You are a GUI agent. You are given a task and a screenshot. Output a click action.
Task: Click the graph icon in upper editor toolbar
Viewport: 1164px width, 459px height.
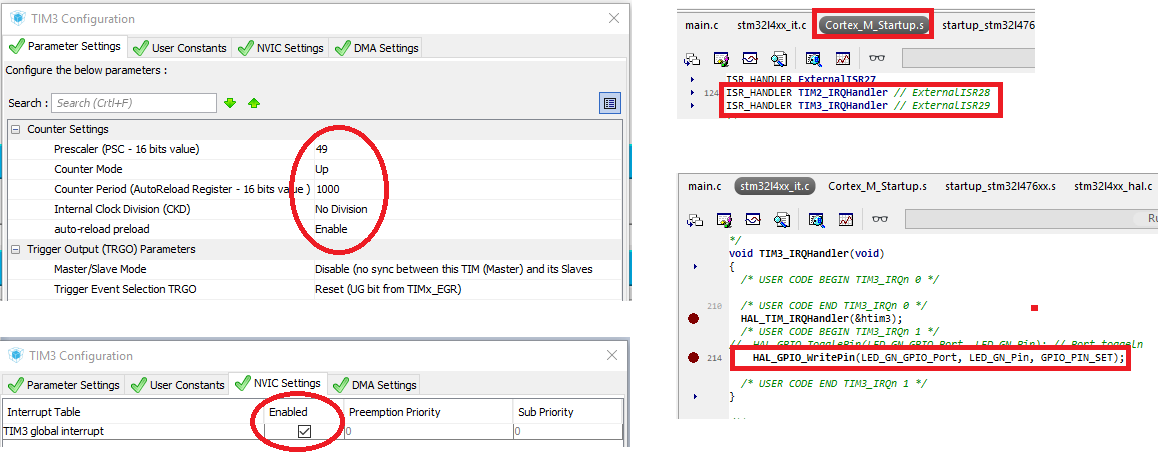842,58
